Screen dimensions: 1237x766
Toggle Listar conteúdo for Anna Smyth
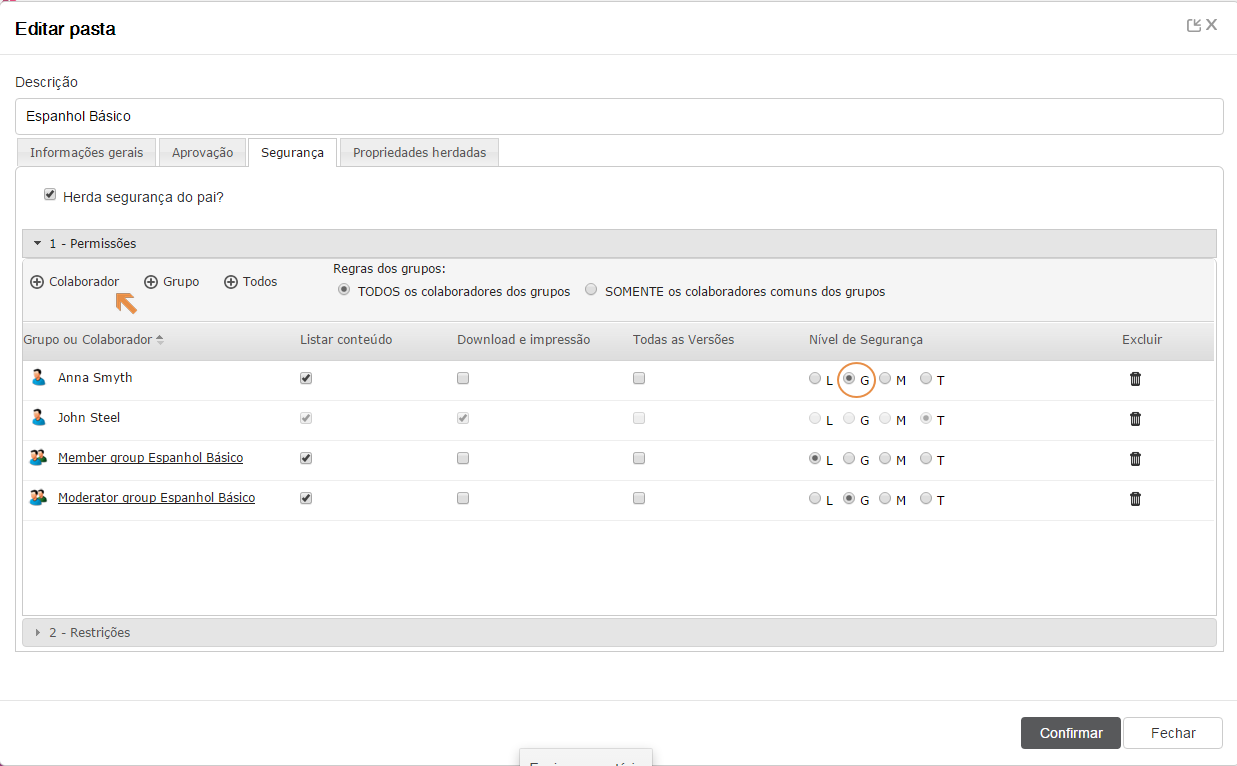[x=306, y=378]
